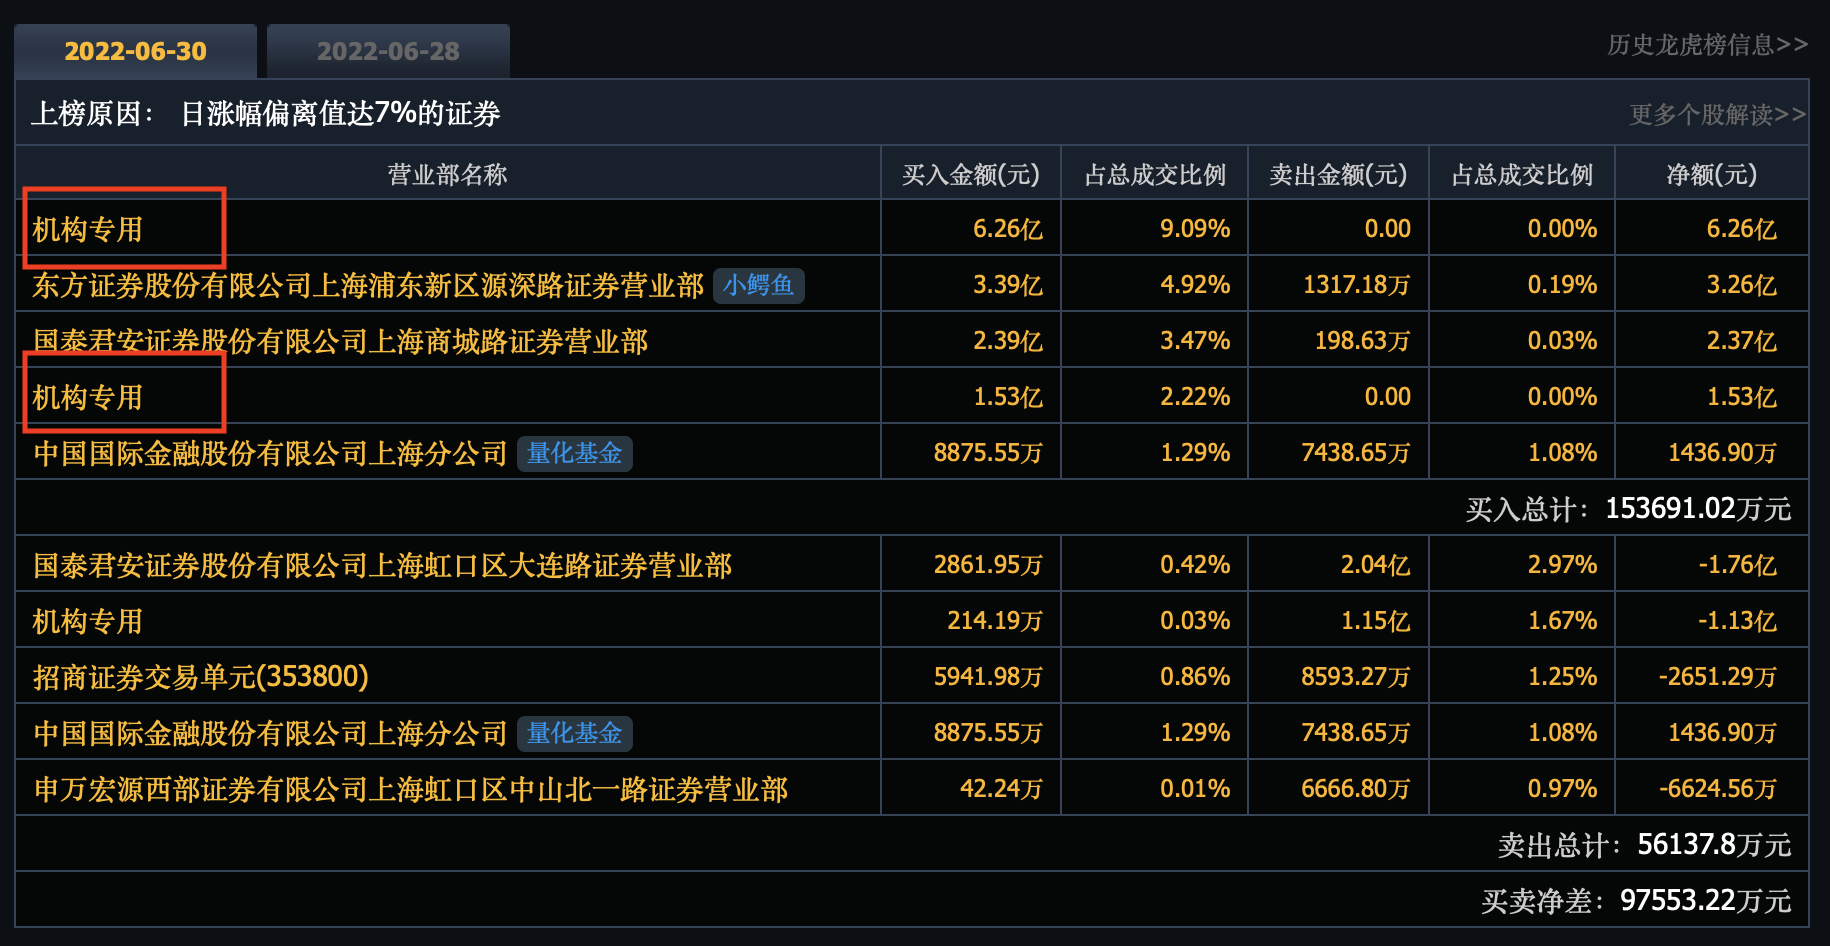Click the 卖出金额(元) column header
The width and height of the screenshot is (1830, 946).
tap(1337, 175)
